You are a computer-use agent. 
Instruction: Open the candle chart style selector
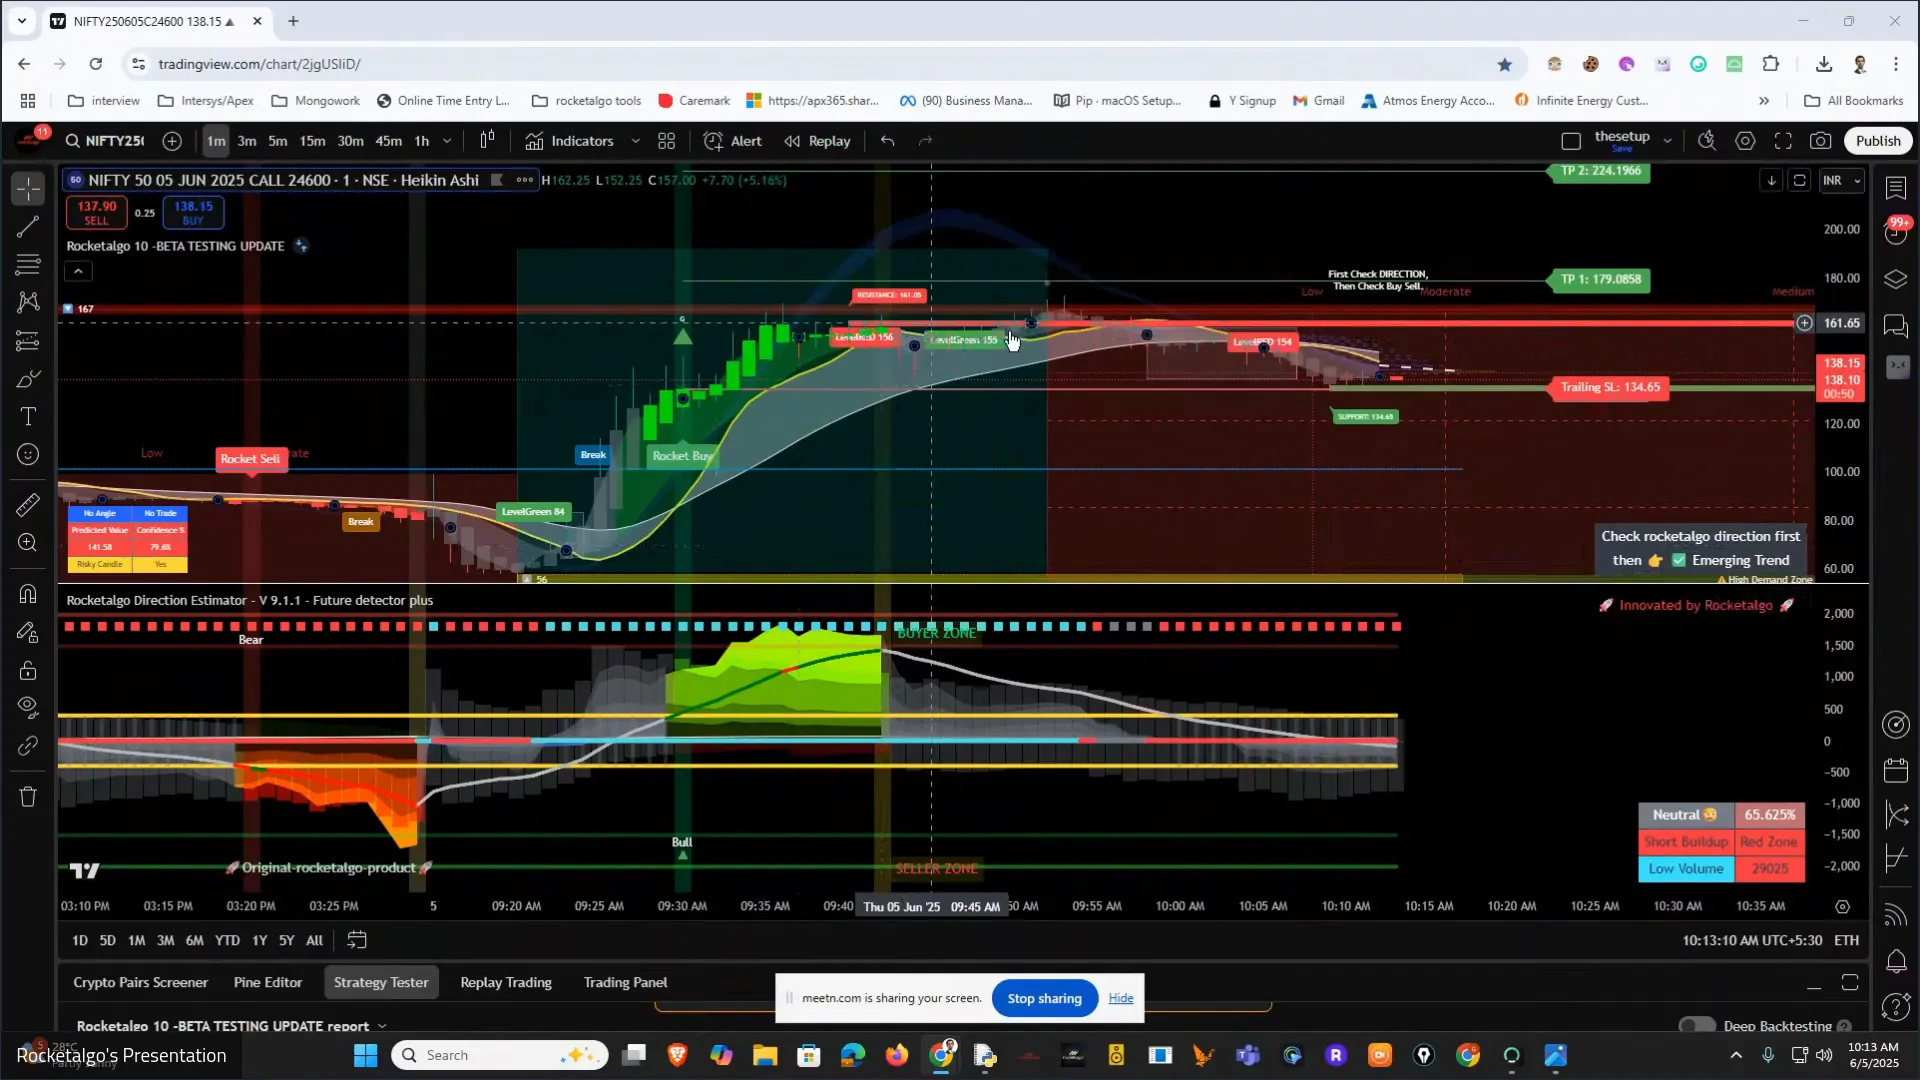[x=487, y=141]
